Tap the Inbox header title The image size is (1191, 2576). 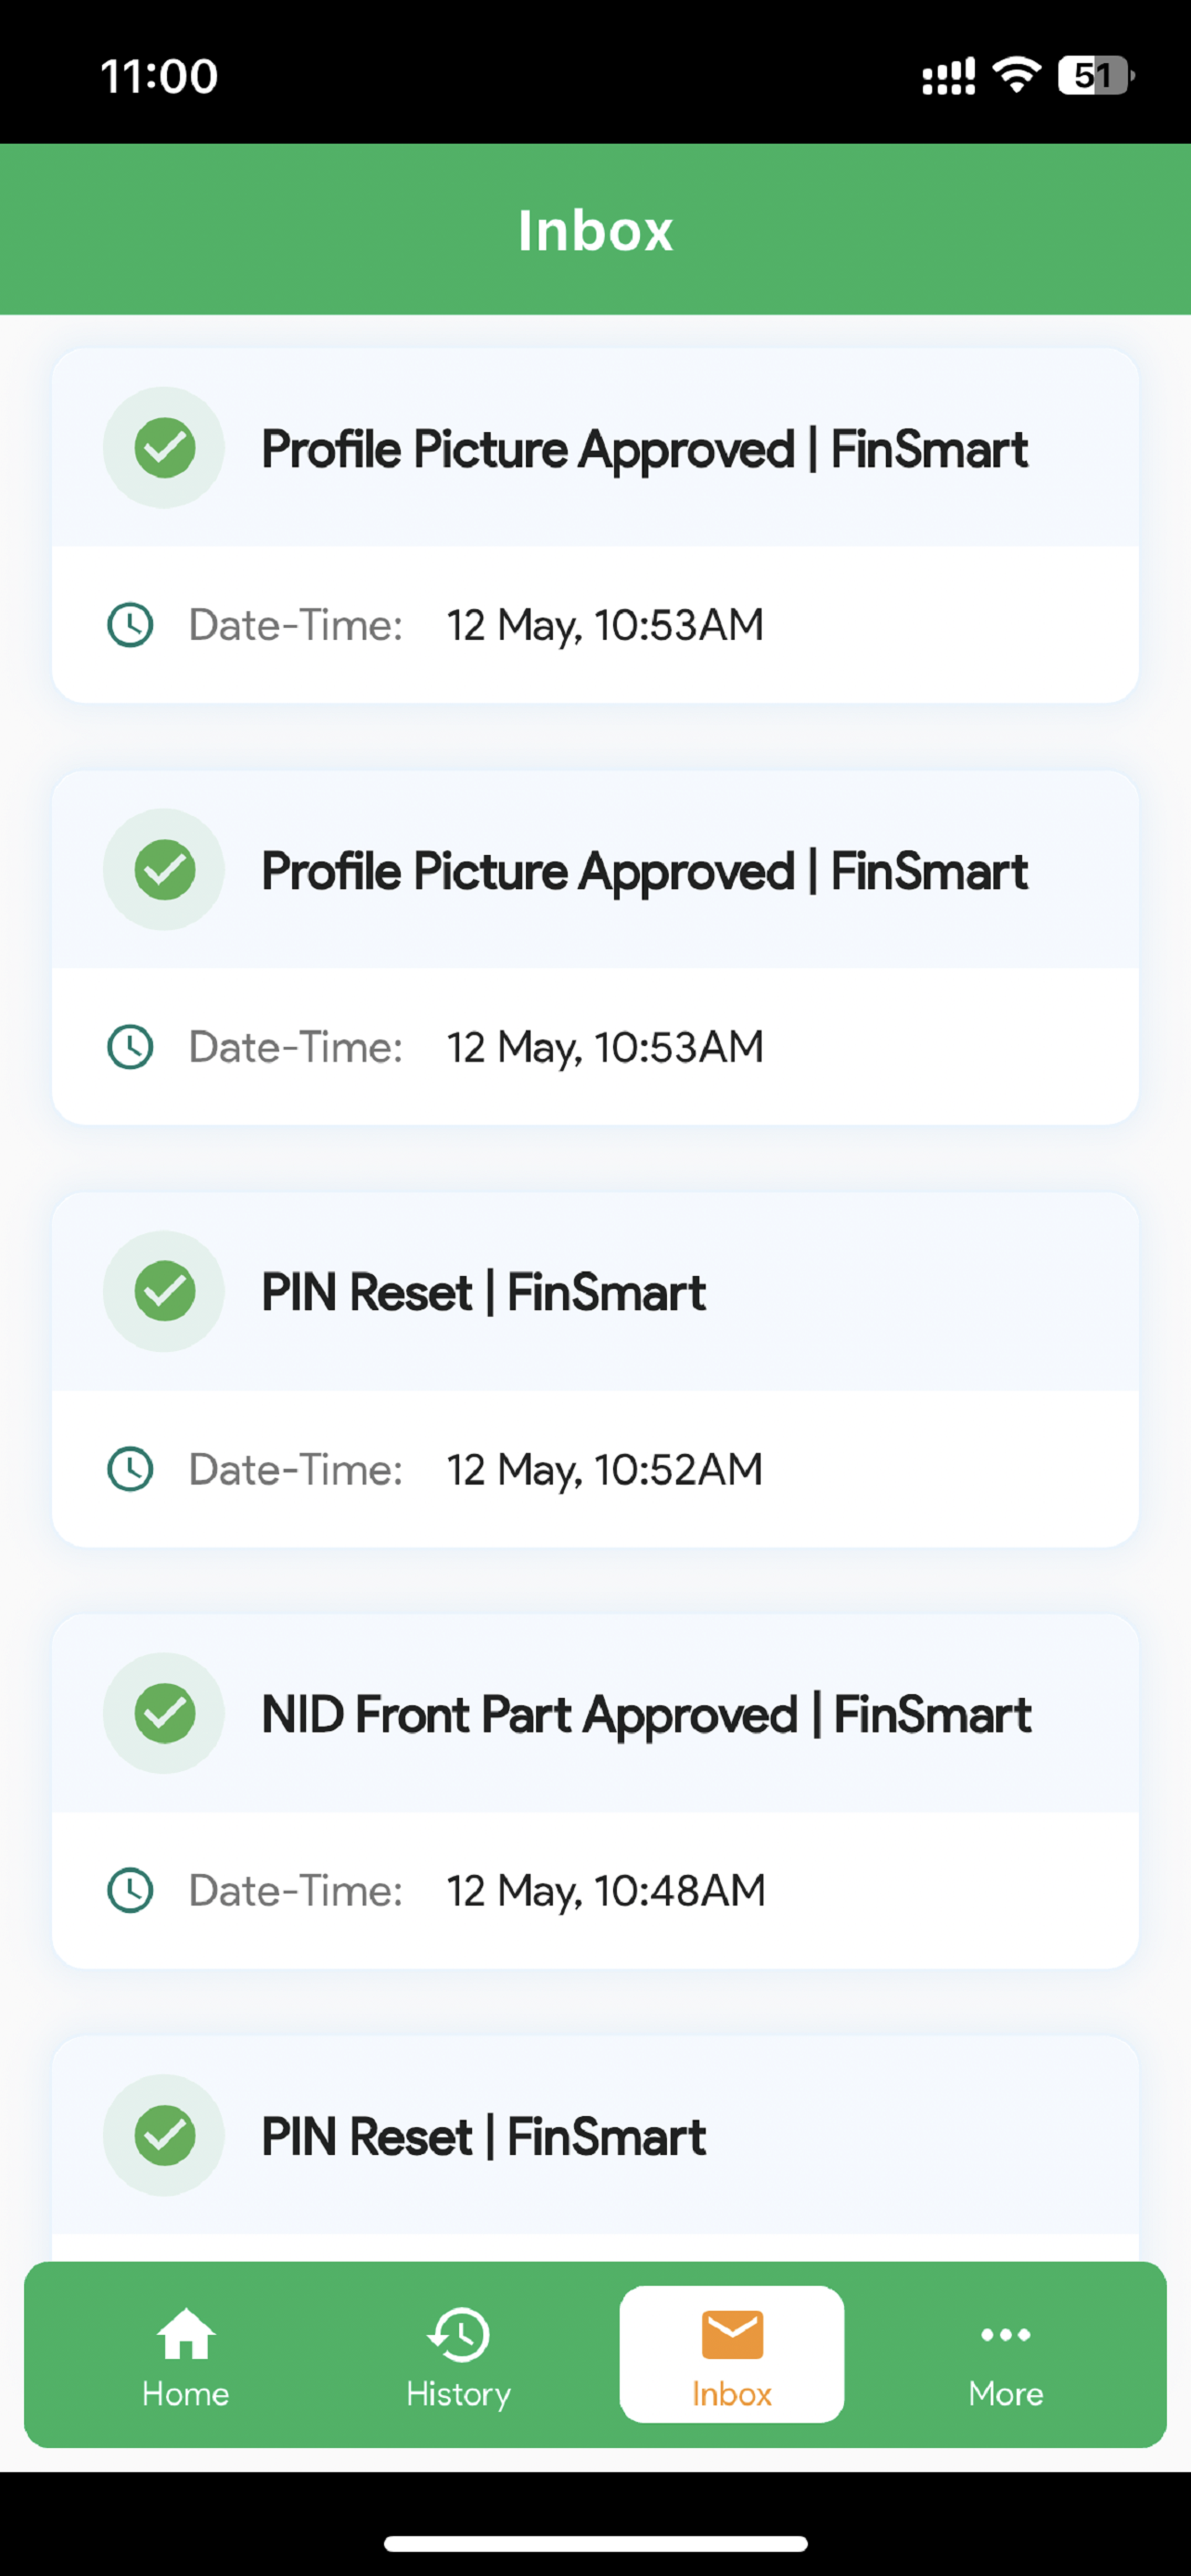pos(595,231)
